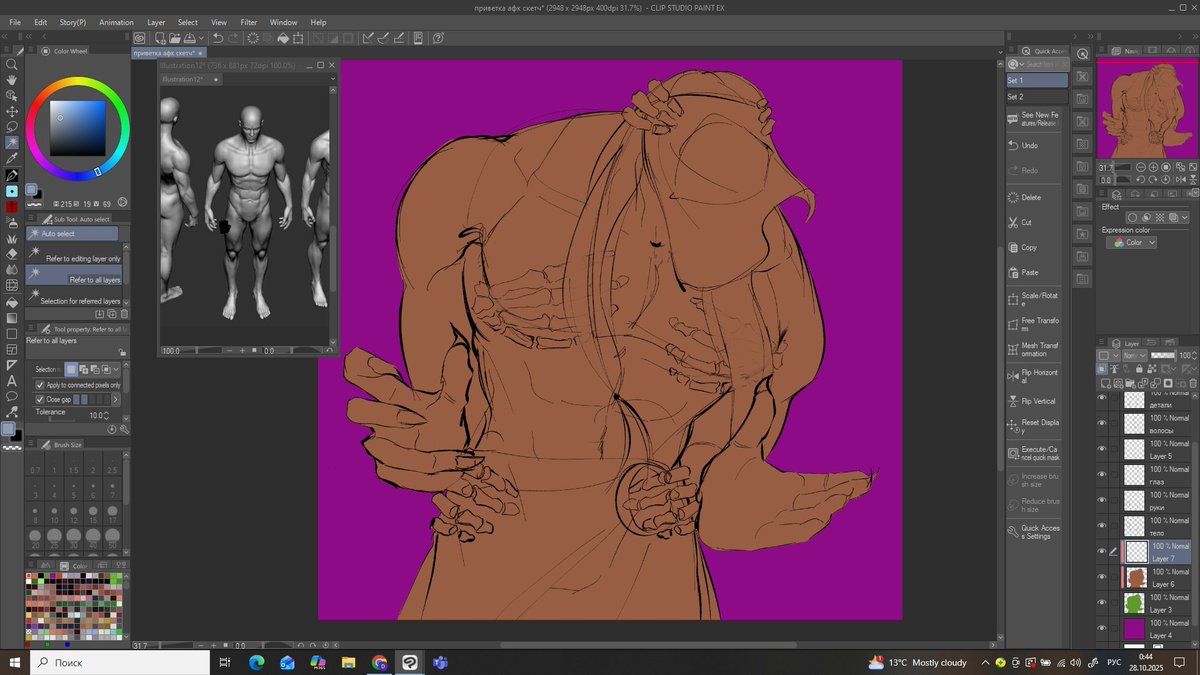Image resolution: width=1200 pixels, height=675 pixels.
Task: Select the Move layer tool
Action: point(12,111)
